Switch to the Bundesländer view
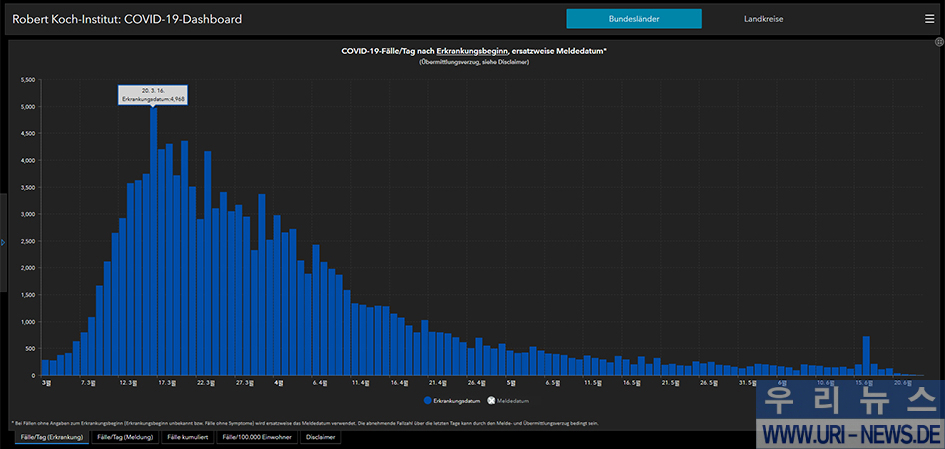This screenshot has width=945, height=449. (x=633, y=19)
